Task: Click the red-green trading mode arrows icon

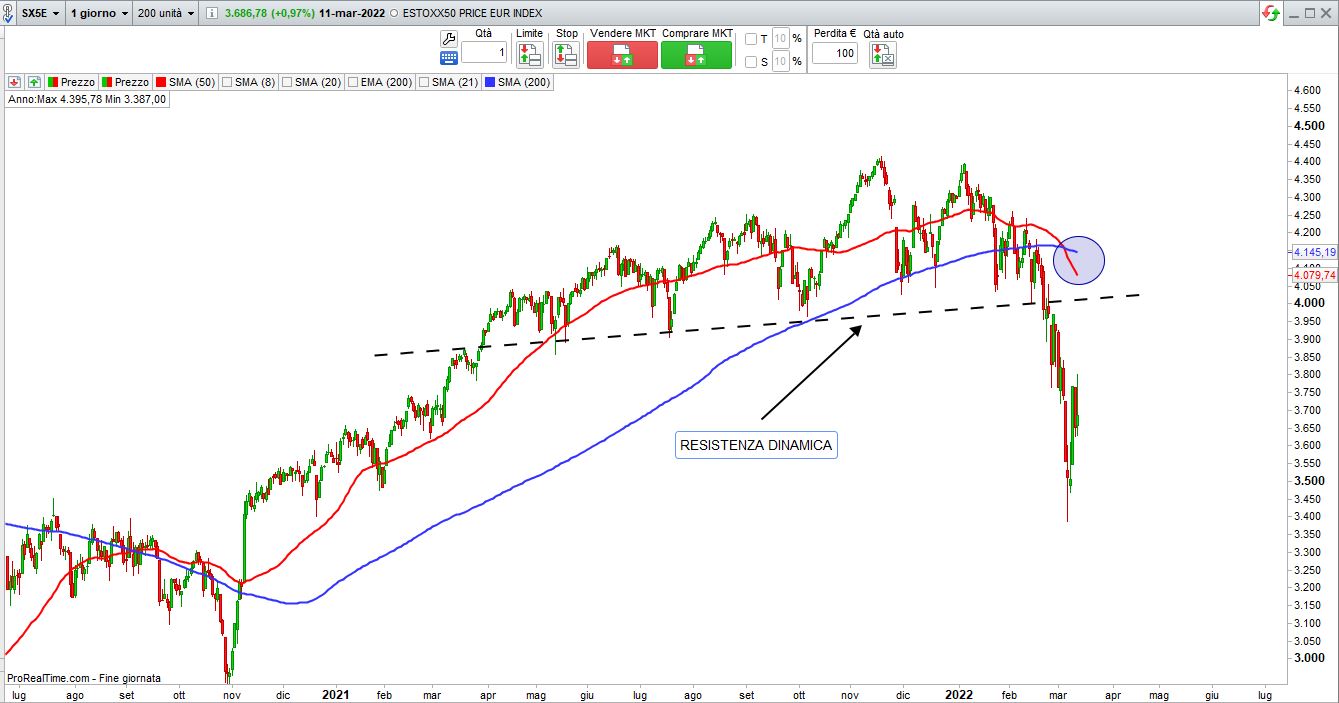Action: 1271,13
